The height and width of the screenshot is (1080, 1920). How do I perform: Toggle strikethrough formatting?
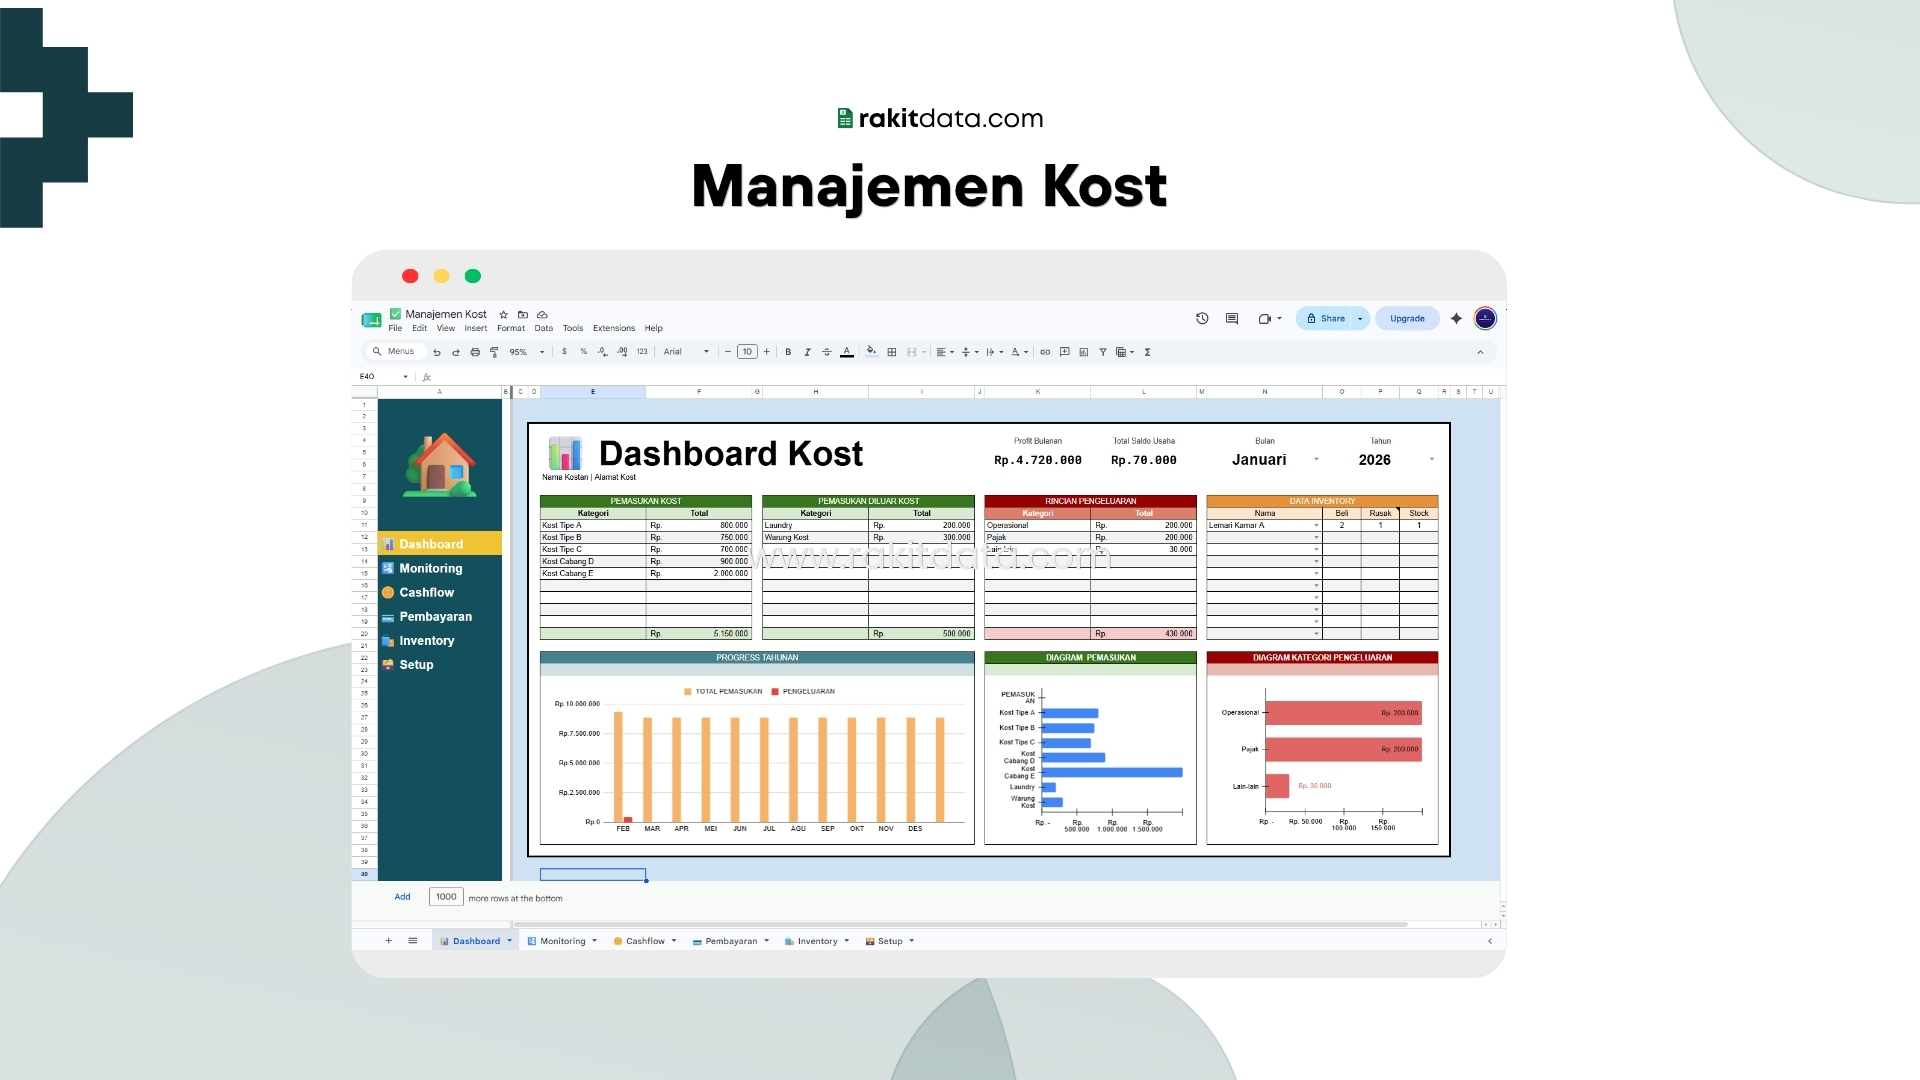click(x=826, y=352)
